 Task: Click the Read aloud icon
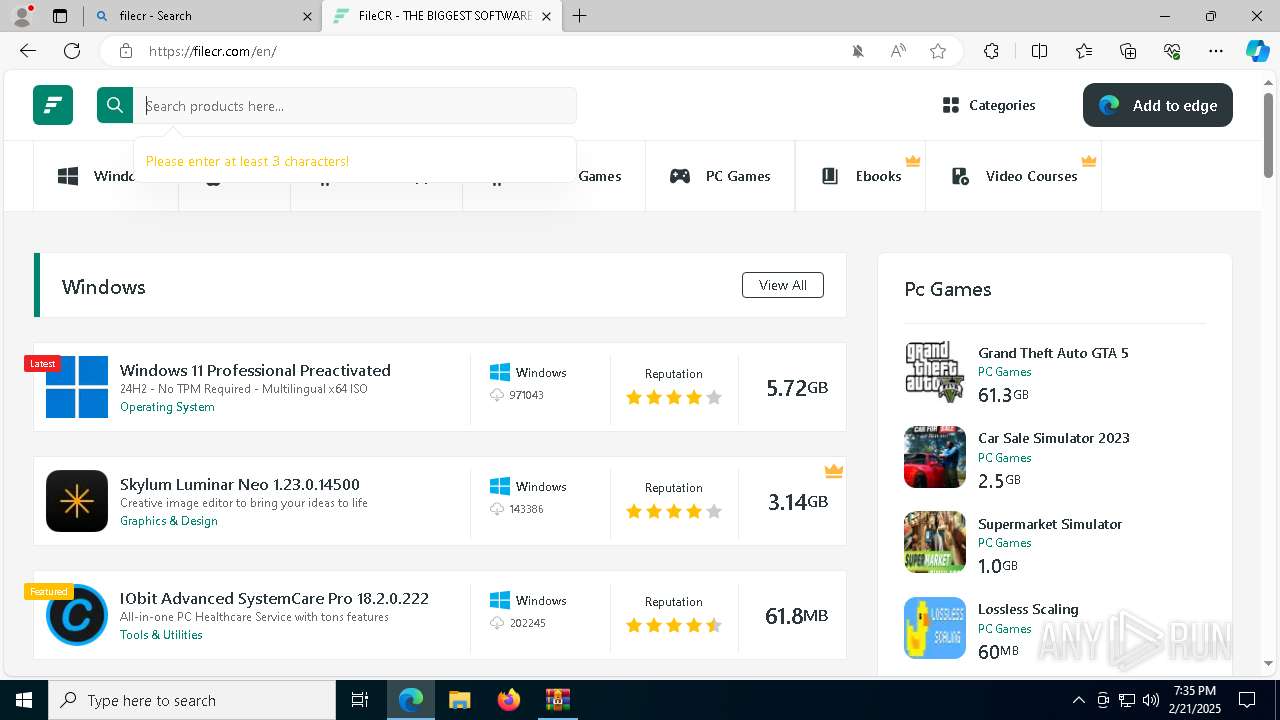[x=898, y=51]
